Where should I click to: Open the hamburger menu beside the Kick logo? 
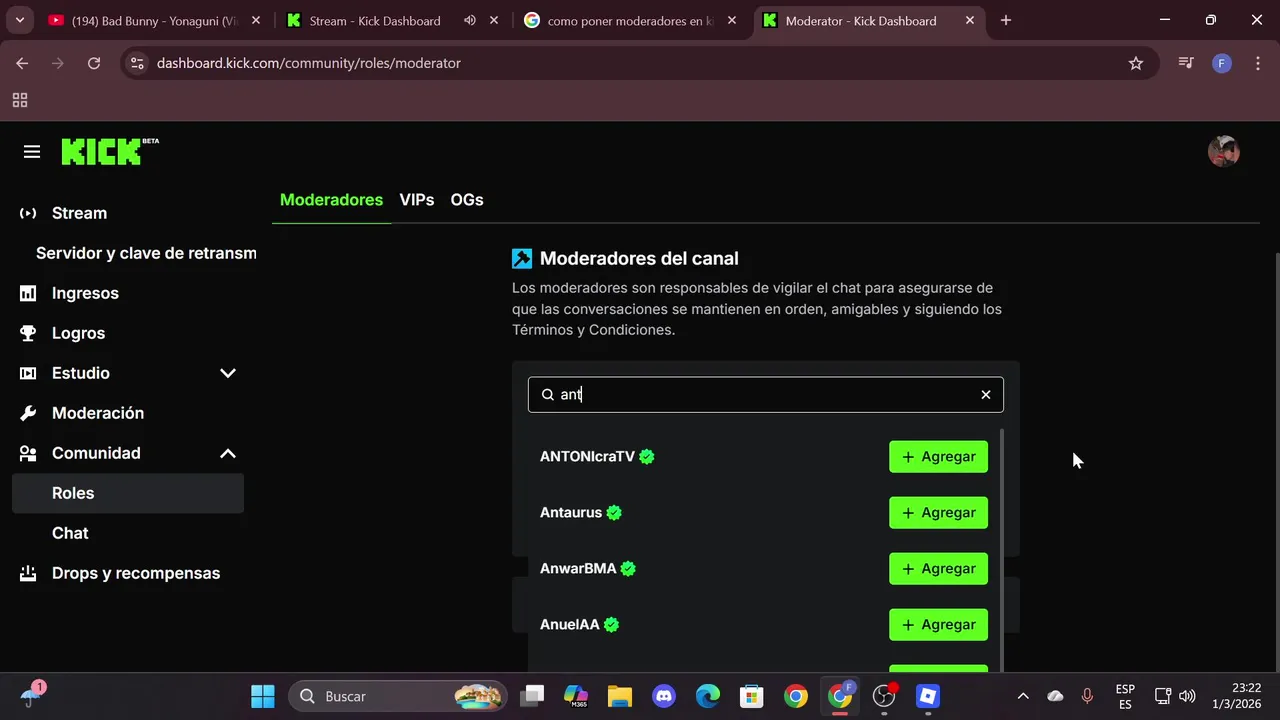click(32, 152)
